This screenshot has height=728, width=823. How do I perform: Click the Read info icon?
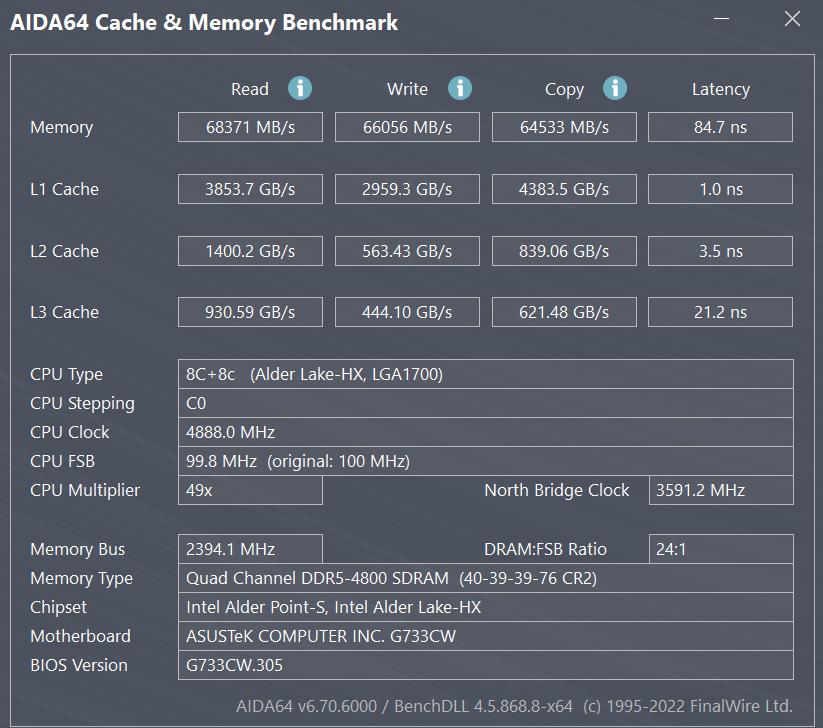pos(300,88)
